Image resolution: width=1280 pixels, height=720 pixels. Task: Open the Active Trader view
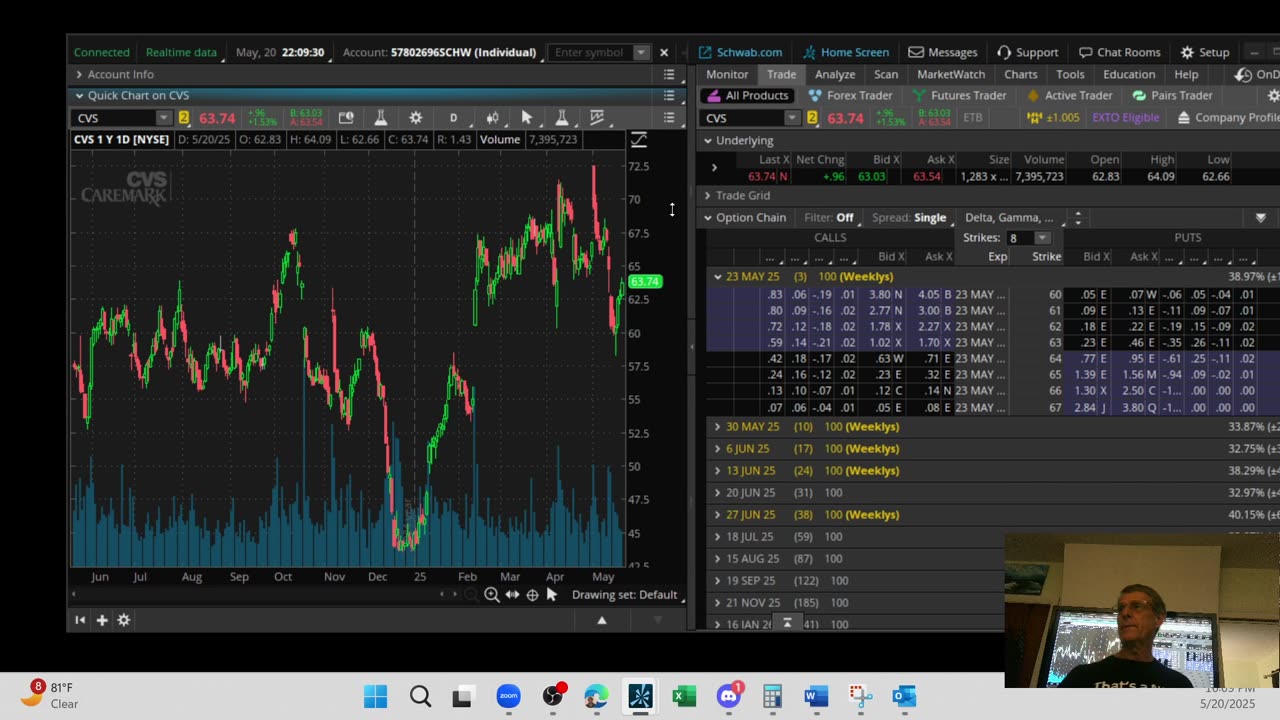click(1077, 96)
